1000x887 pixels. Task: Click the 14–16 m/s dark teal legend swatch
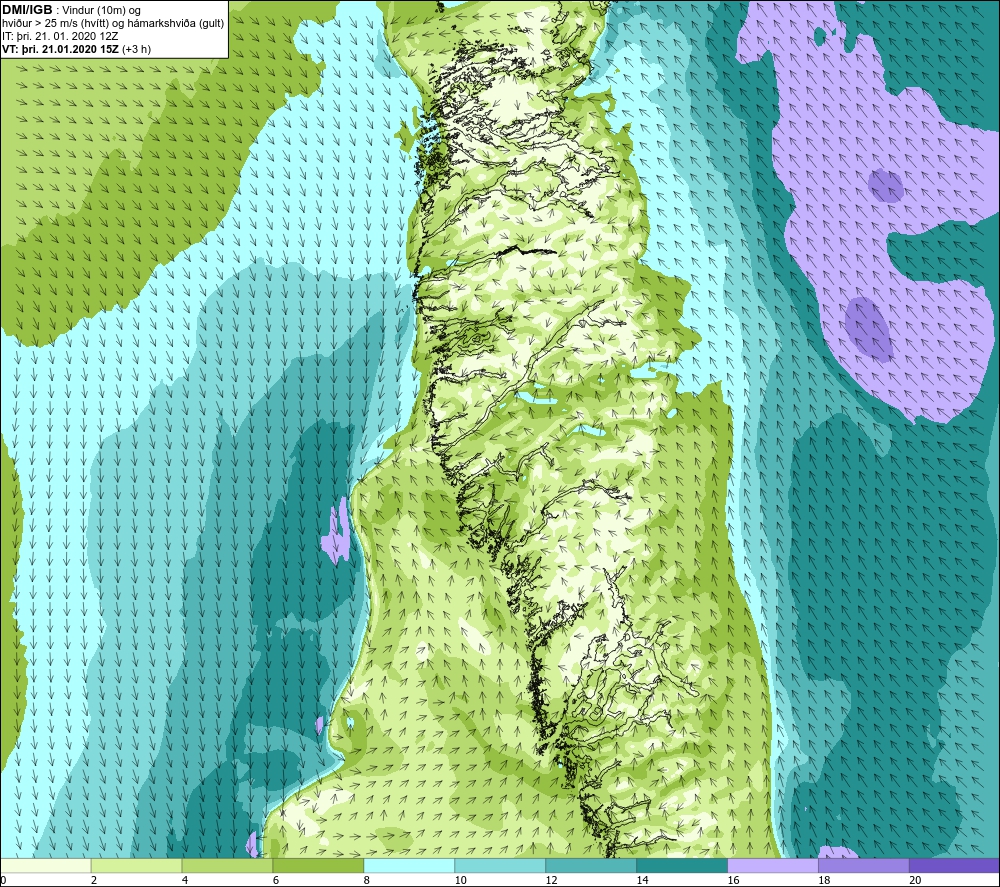pyautogui.click(x=682, y=865)
